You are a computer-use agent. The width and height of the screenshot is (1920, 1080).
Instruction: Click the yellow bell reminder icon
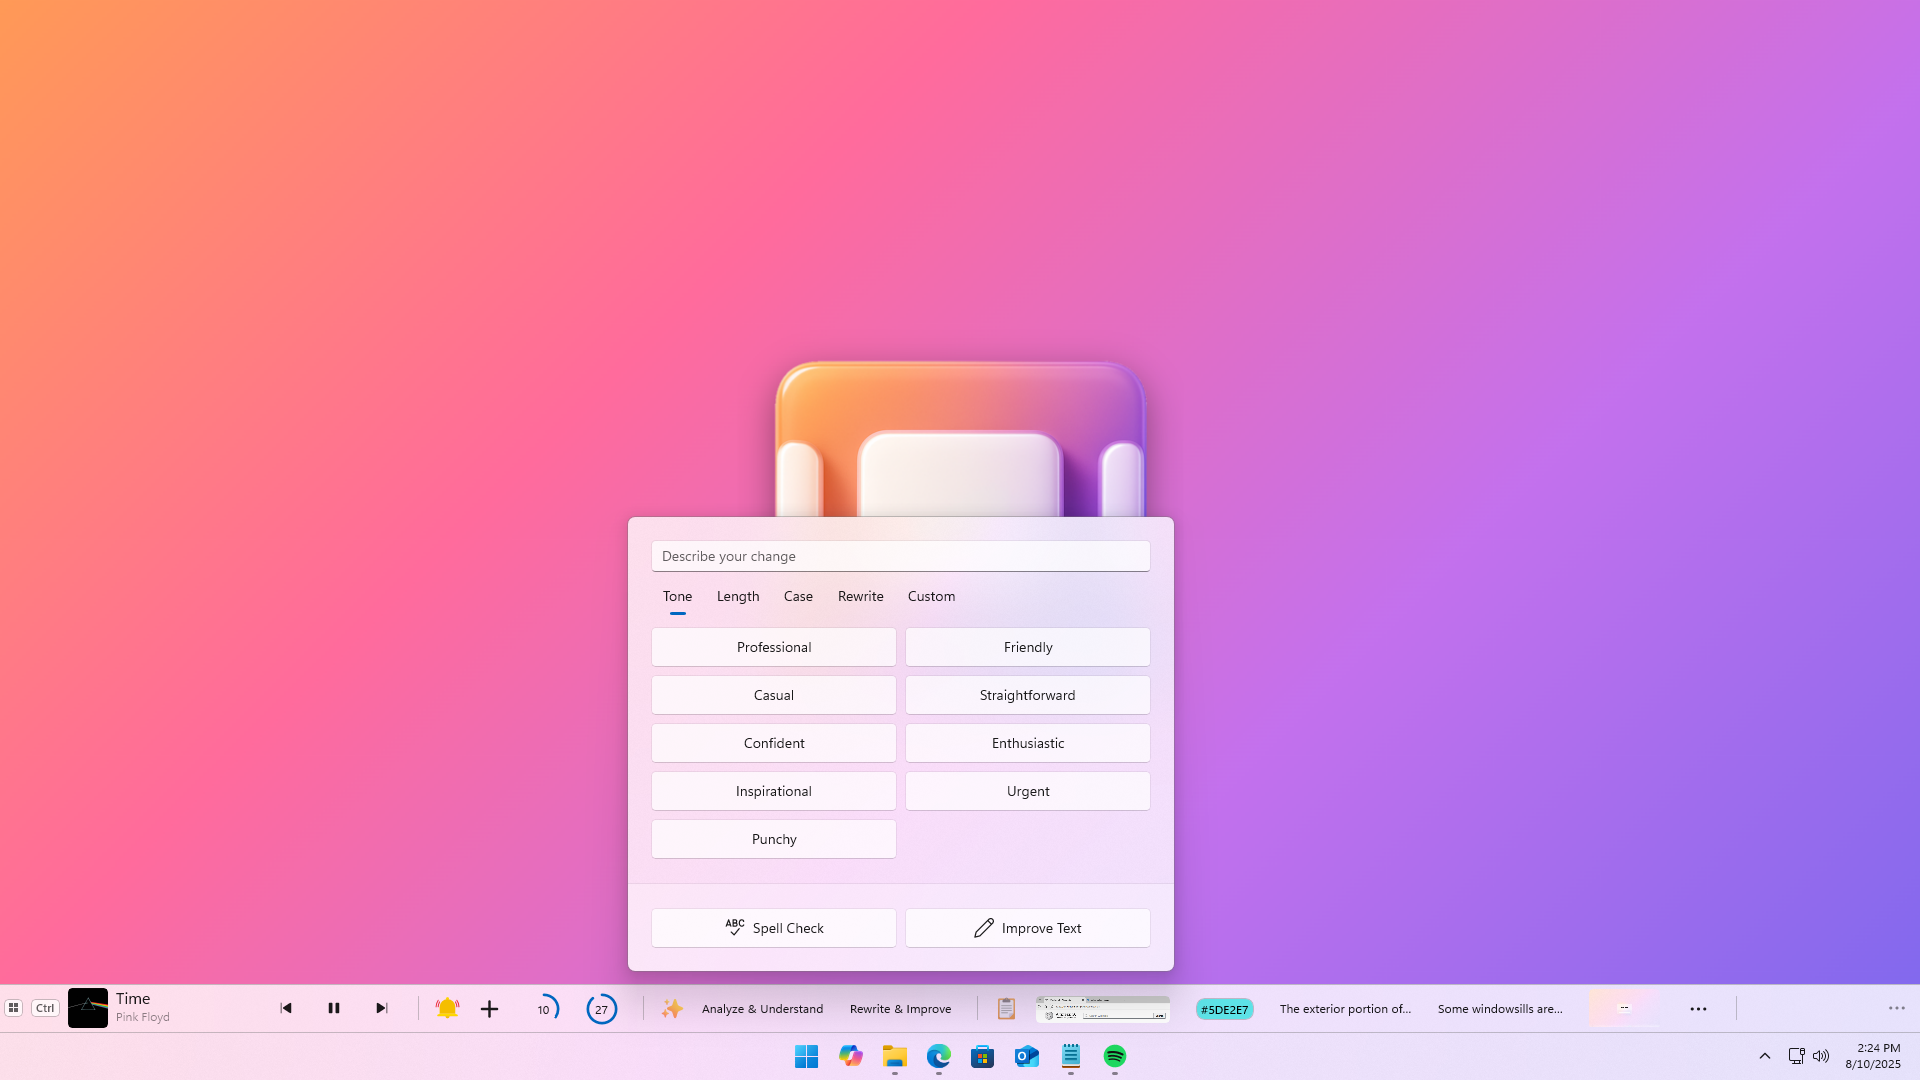(447, 1008)
